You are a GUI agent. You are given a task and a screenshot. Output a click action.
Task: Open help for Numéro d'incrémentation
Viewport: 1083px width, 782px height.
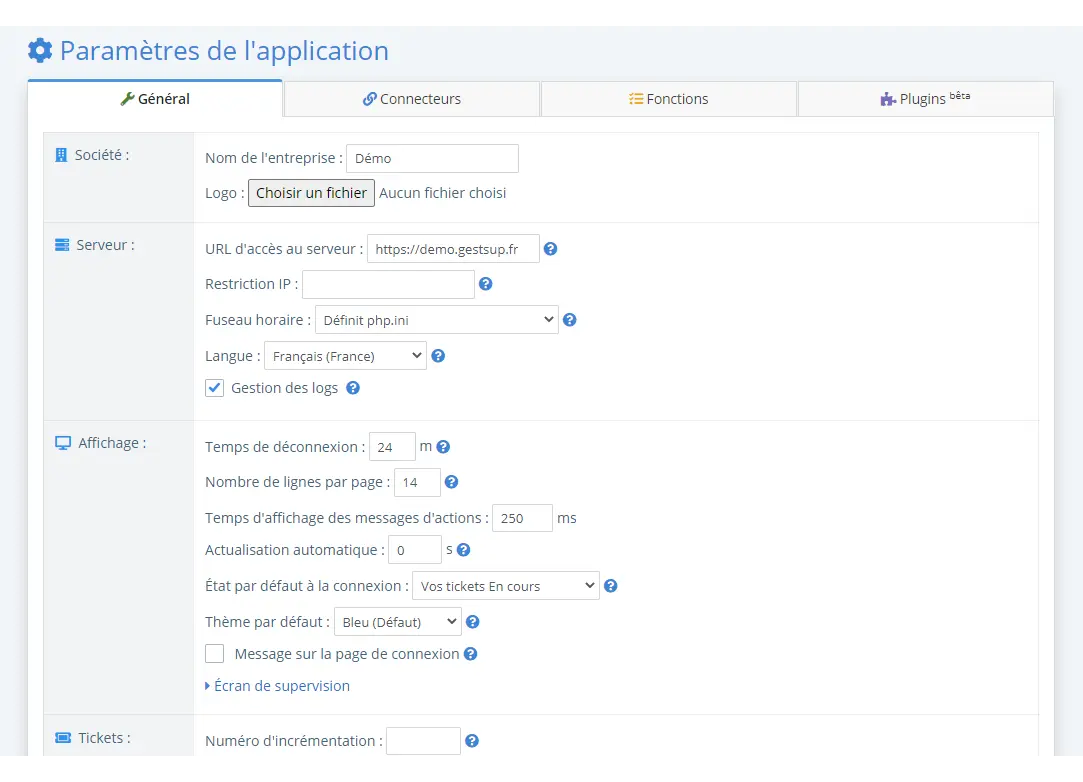tap(471, 740)
